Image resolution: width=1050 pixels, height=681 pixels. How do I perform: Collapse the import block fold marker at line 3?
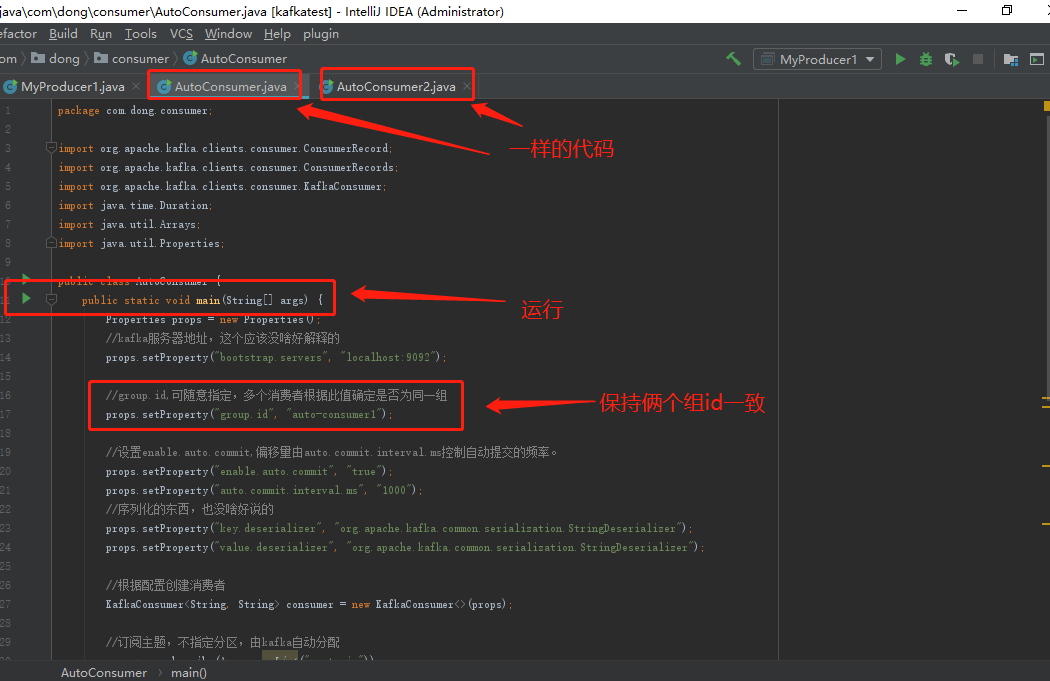coord(51,147)
